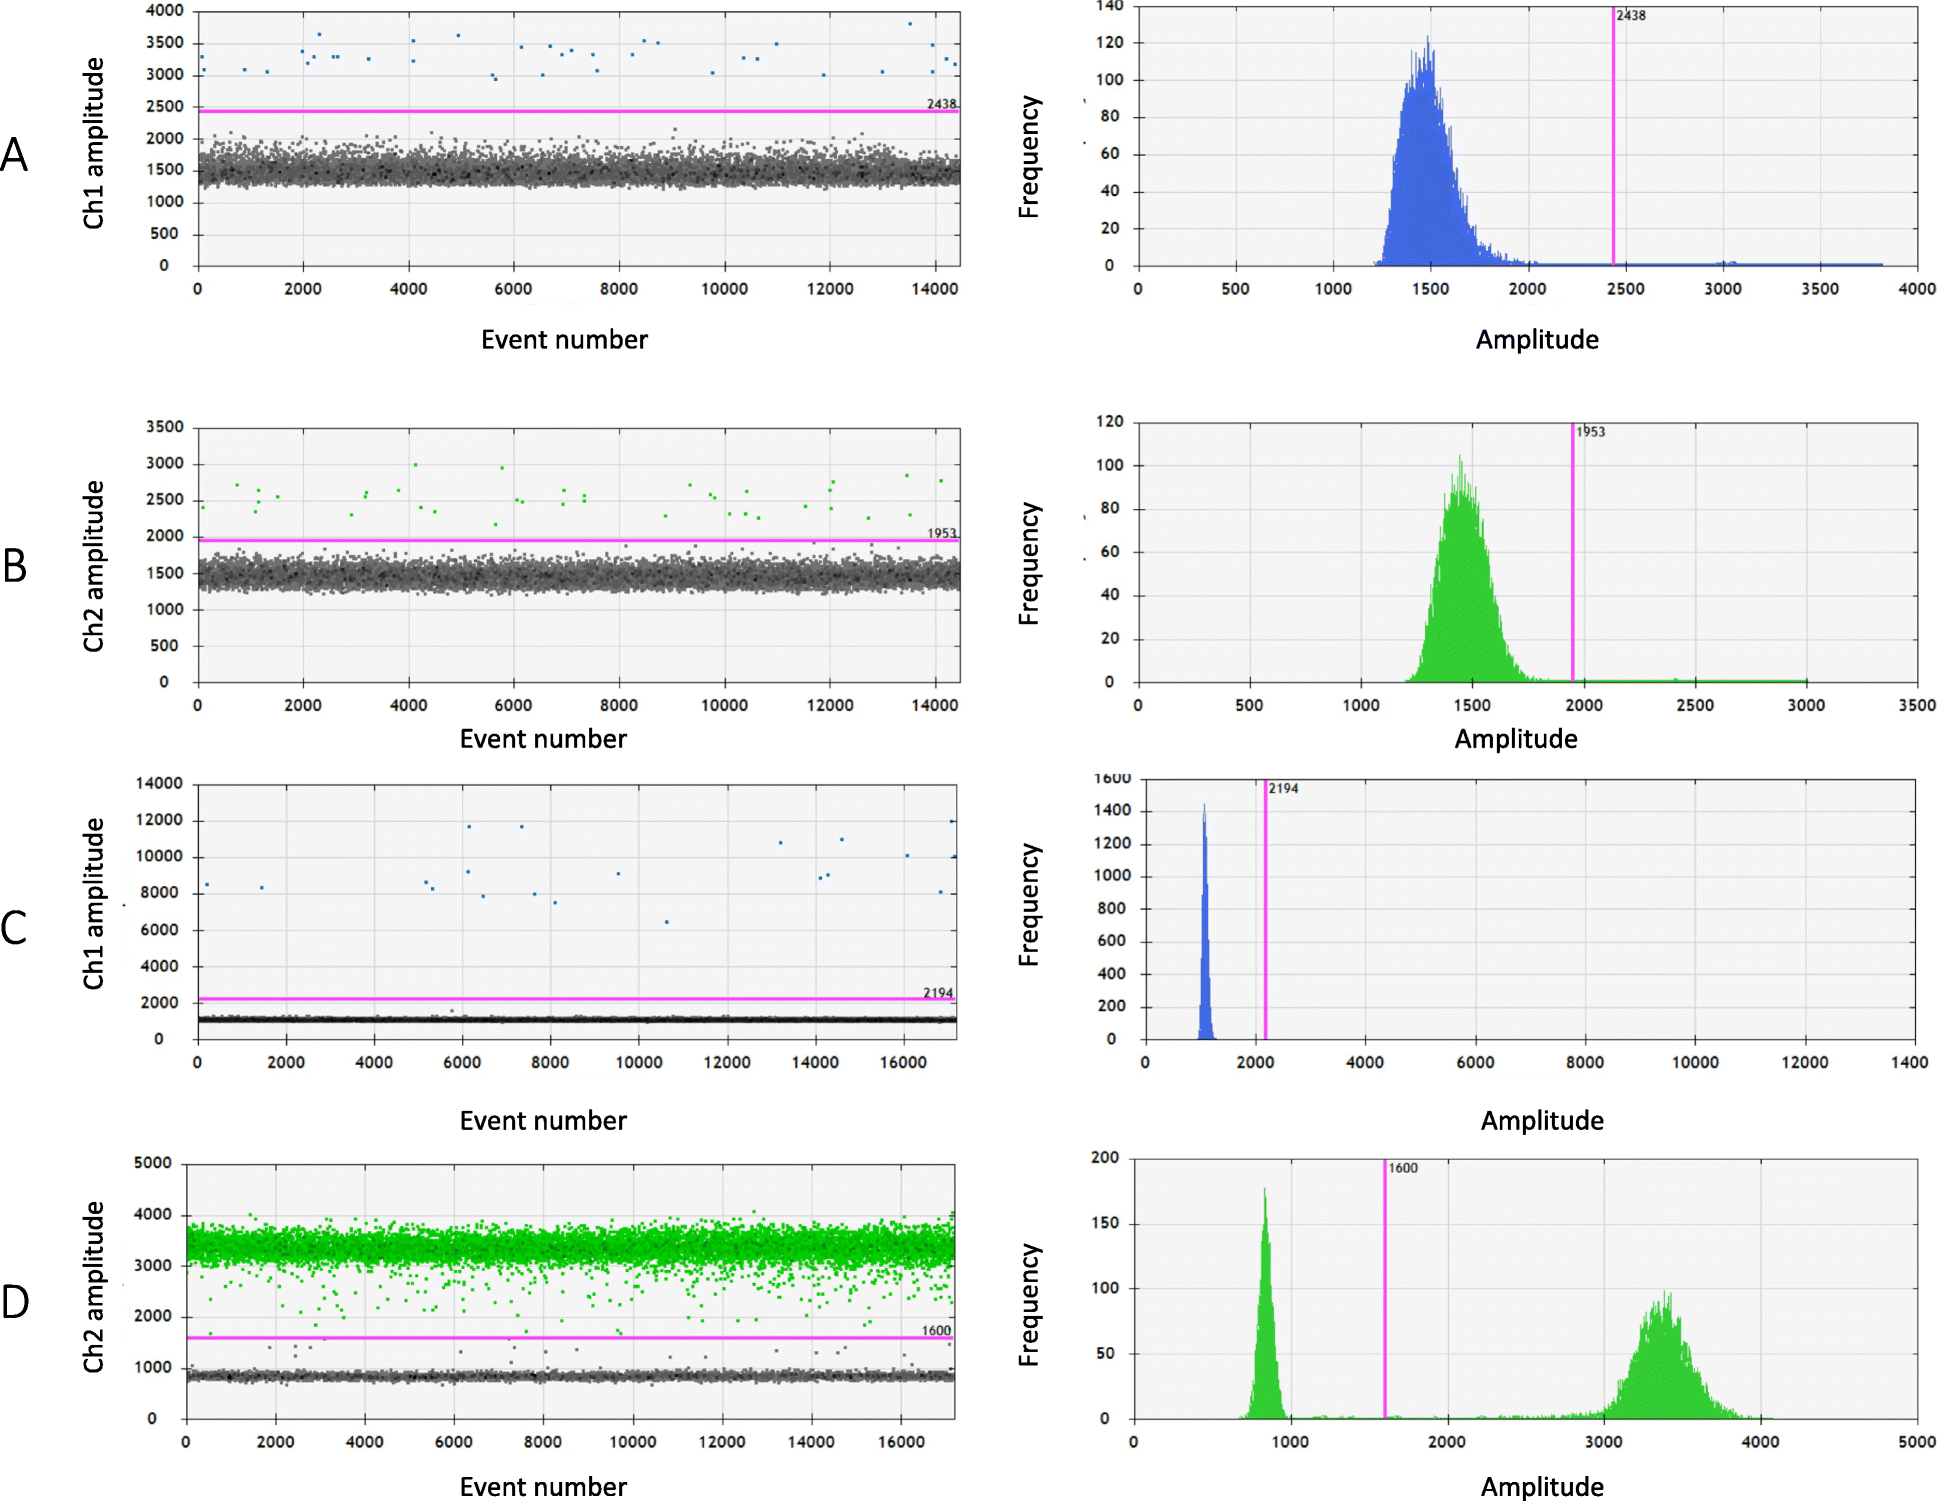Click the Event number label under panel A

[564, 340]
